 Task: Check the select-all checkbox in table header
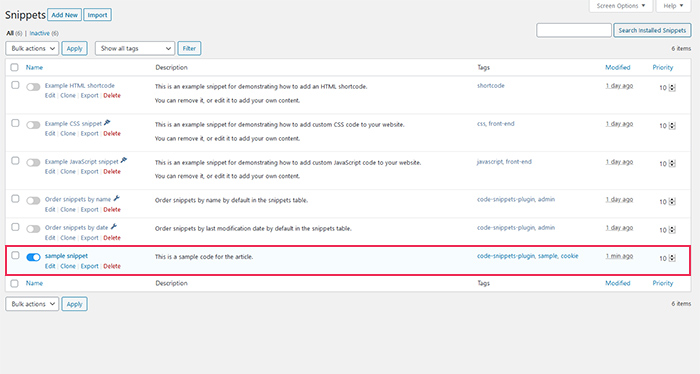point(15,67)
